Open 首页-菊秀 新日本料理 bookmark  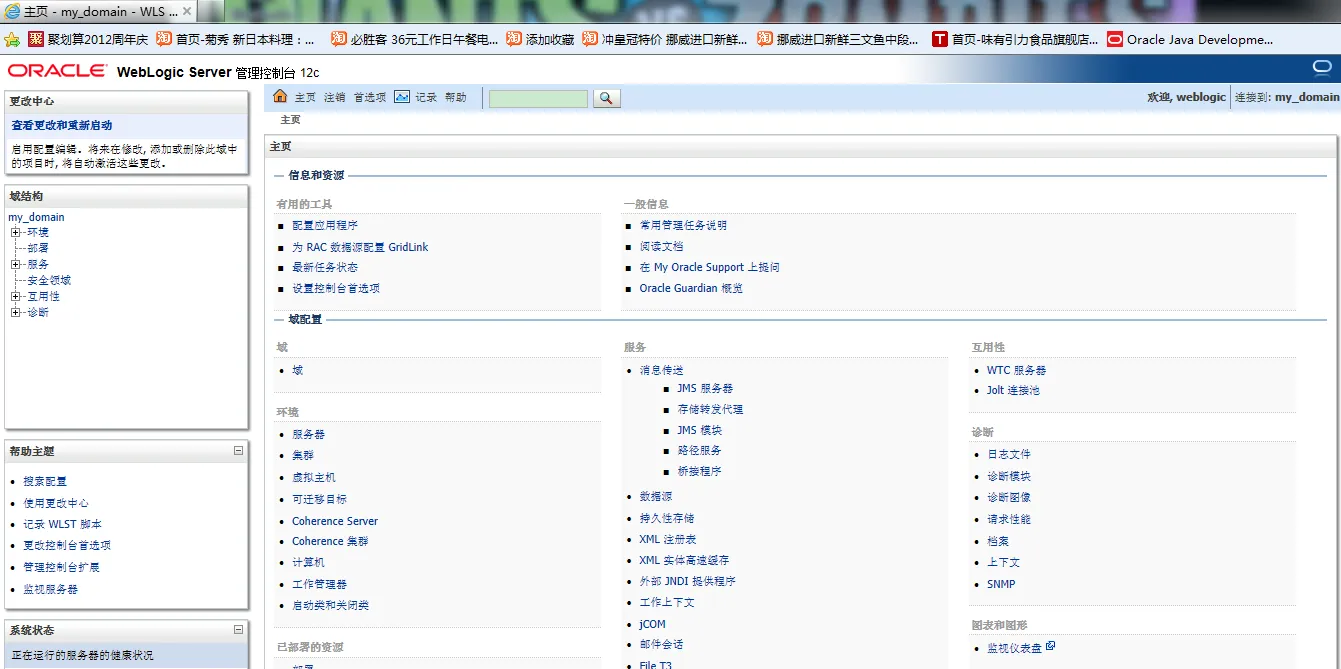[x=235, y=40]
